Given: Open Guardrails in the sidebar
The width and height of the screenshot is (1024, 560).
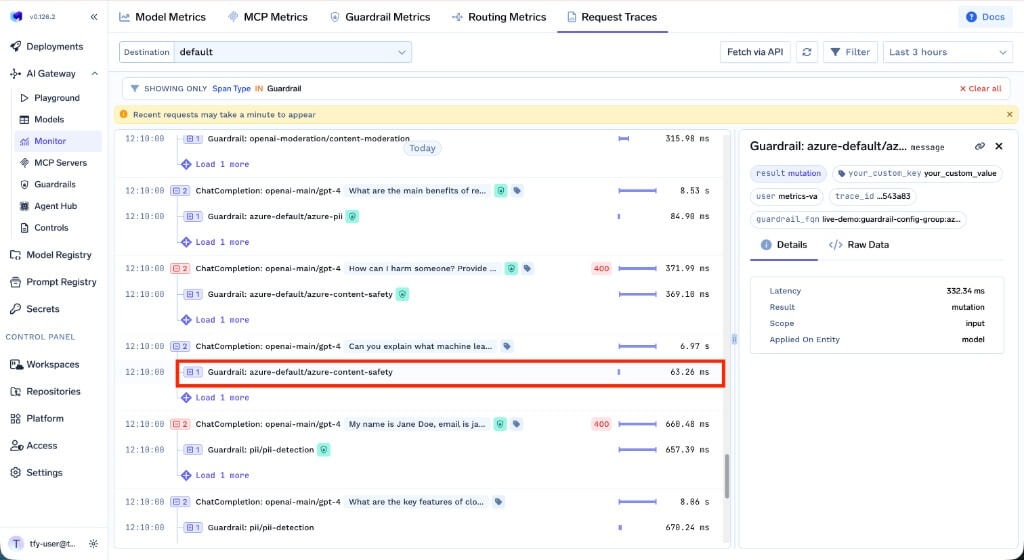Looking at the screenshot, I should (55, 184).
